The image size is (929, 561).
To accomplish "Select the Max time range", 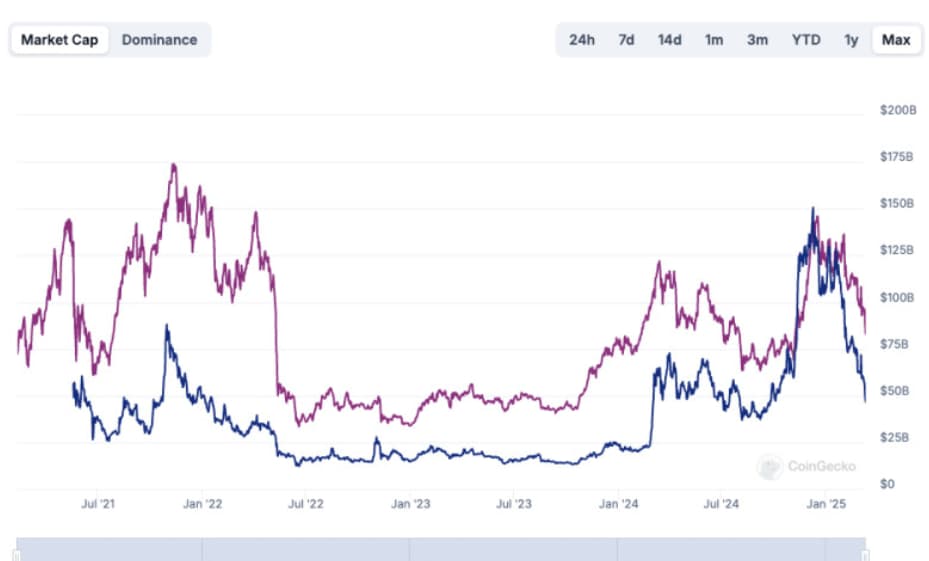I will [896, 40].
